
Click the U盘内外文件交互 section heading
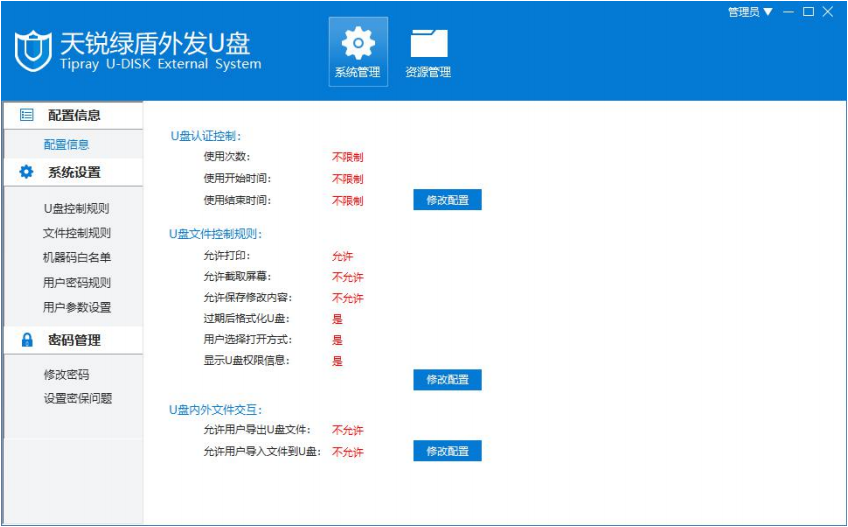point(216,410)
